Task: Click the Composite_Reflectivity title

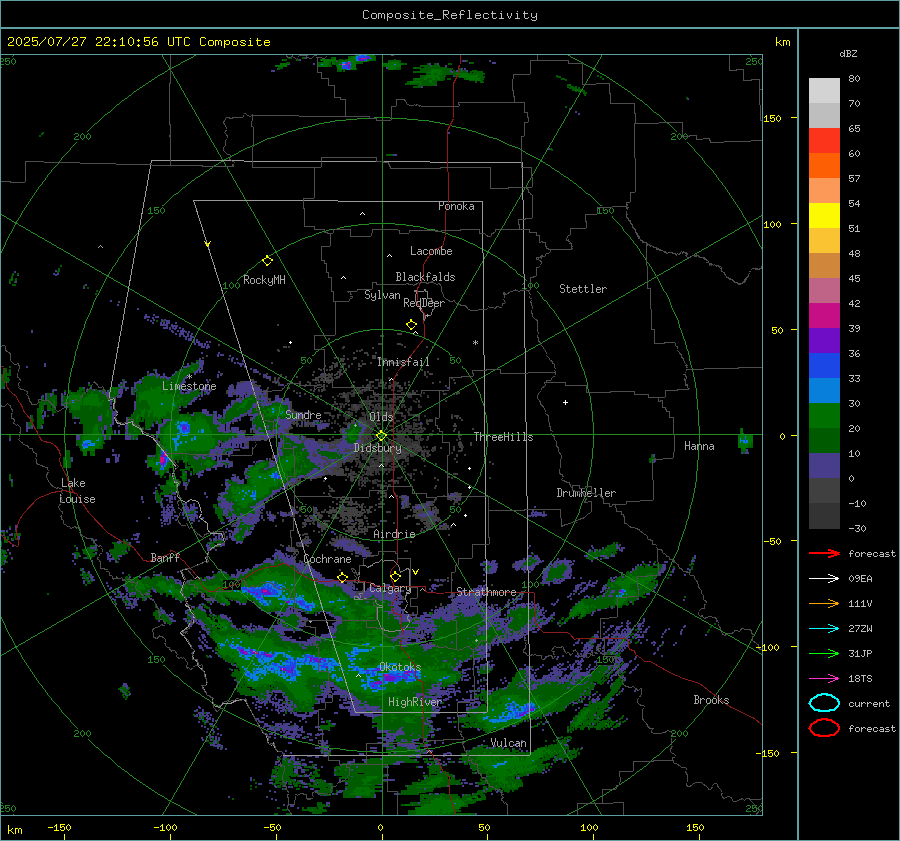Action: click(450, 15)
